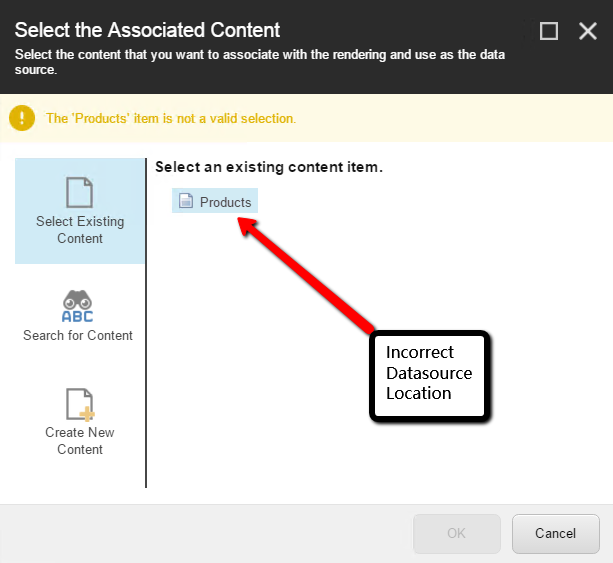Click the blank page icon for Select Existing Content
Viewport: 613px width, 563px height.
79,192
